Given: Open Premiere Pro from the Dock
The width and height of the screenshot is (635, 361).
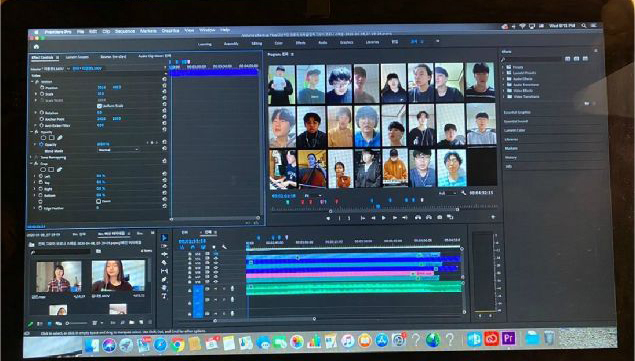Looking at the screenshot, I should [509, 338].
